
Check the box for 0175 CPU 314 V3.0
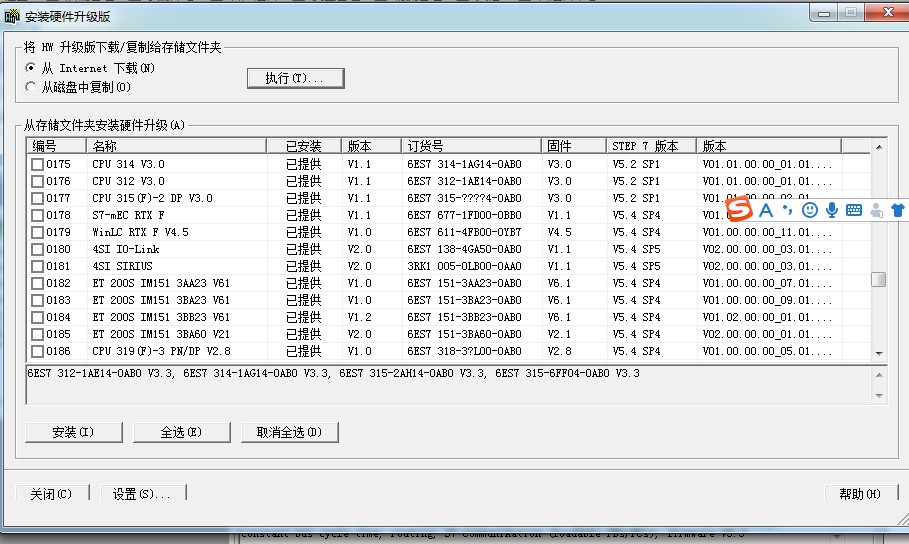(37, 164)
